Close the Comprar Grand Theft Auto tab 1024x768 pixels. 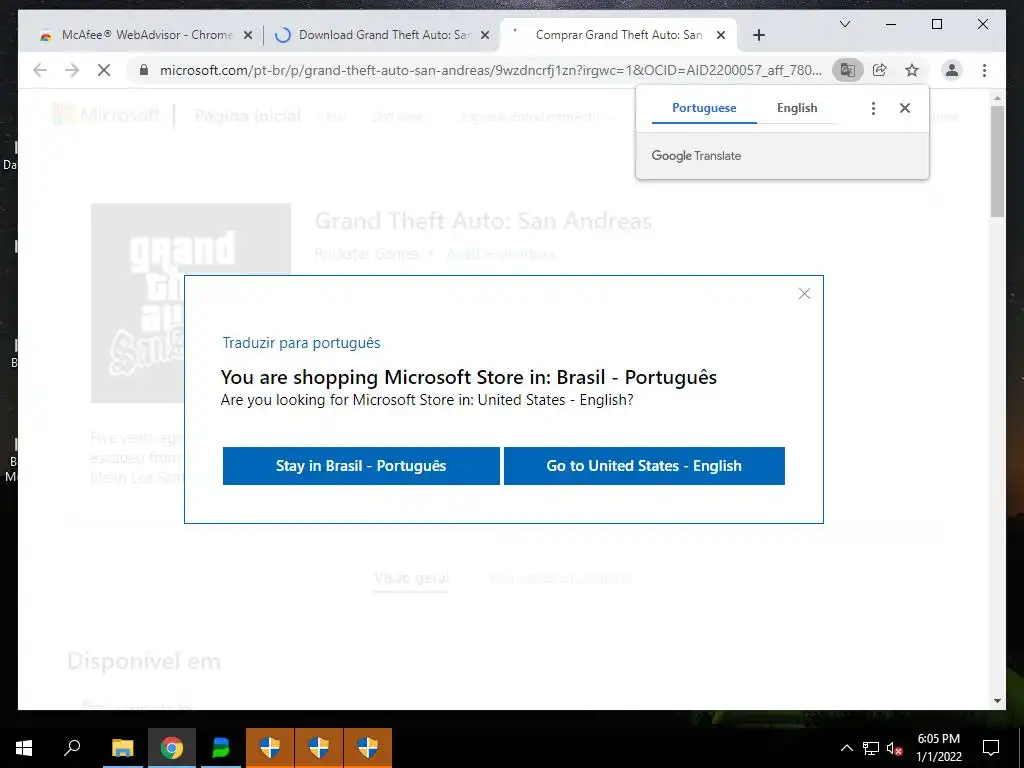721,35
